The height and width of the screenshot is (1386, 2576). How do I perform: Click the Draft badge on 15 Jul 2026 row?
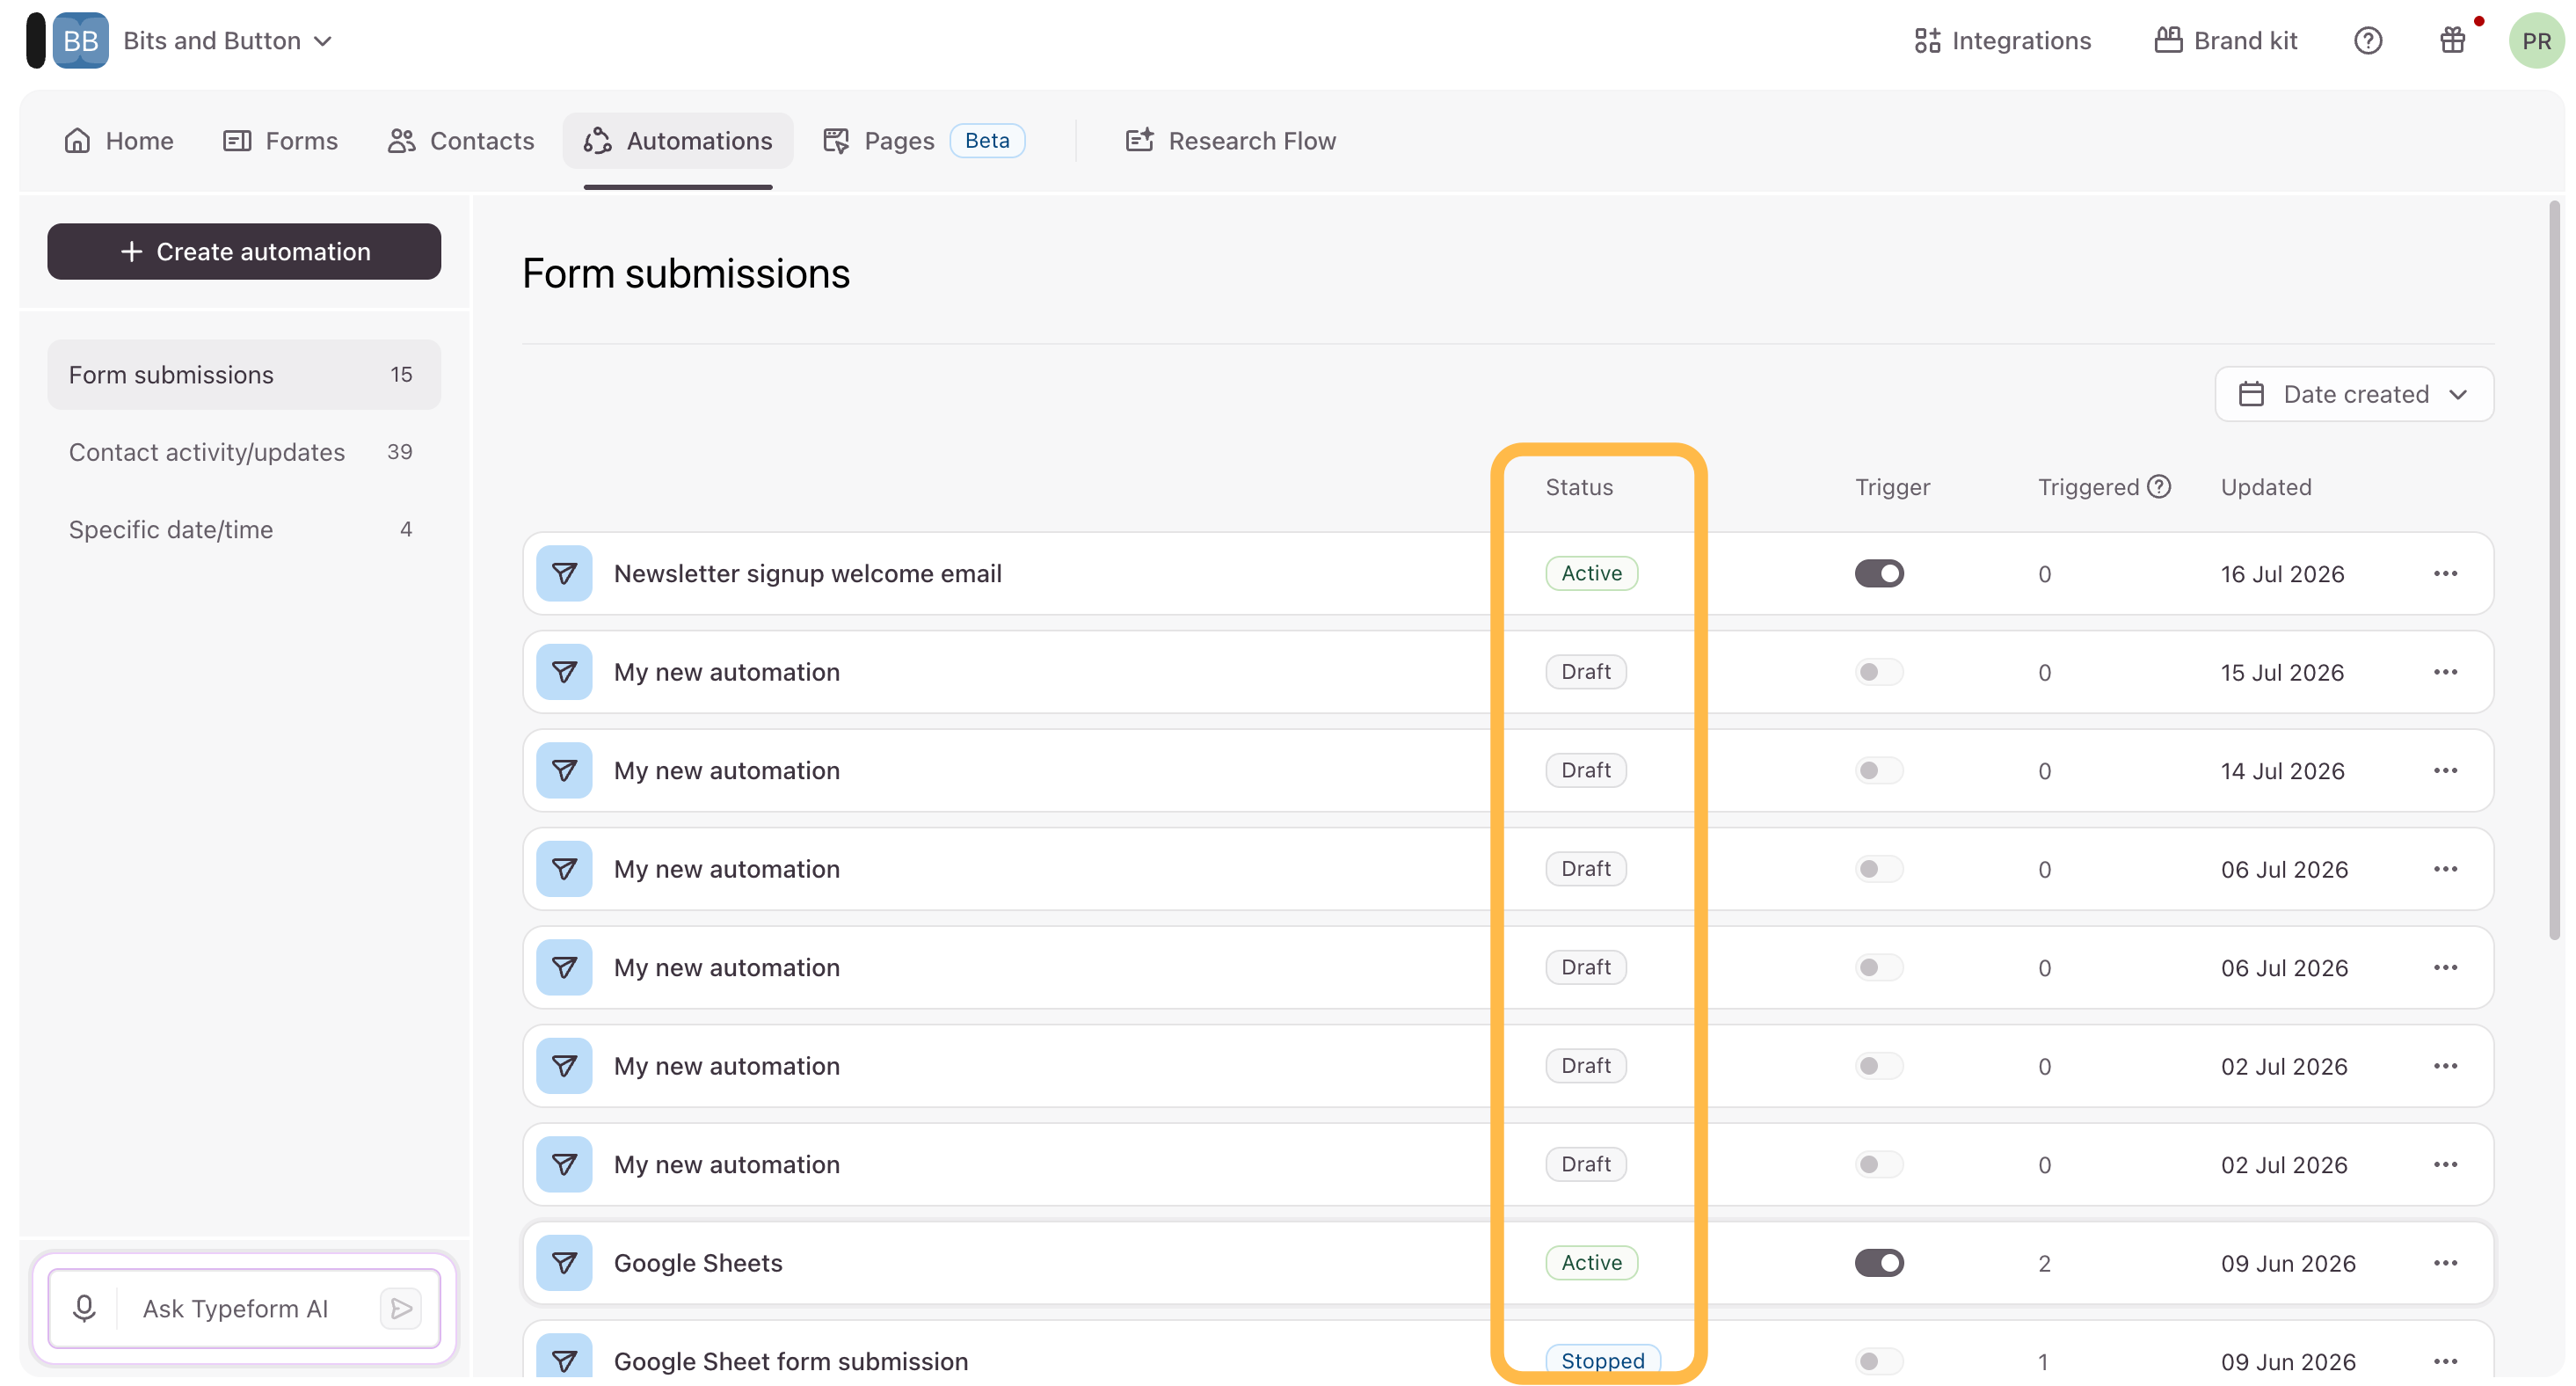click(x=1586, y=672)
